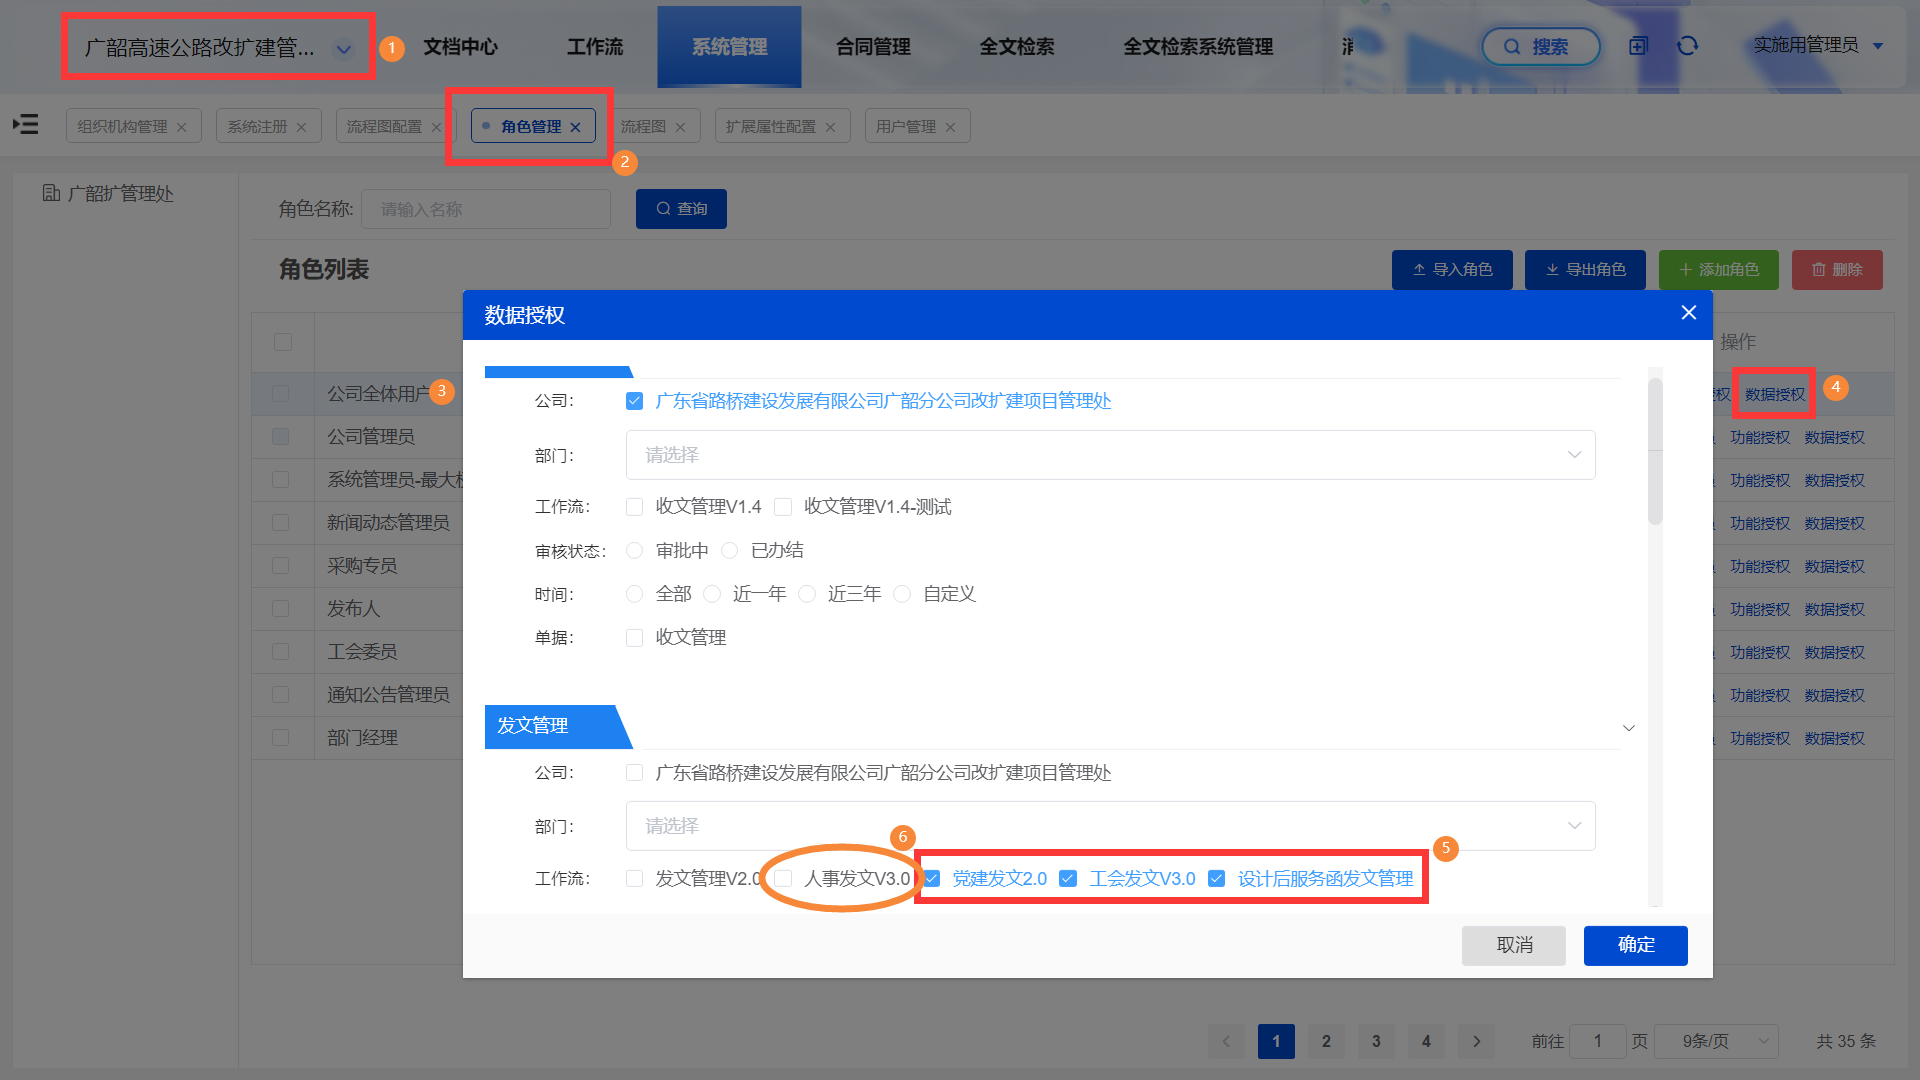
Task: Close the 数据授权 dialog with X
Action: 1689,313
